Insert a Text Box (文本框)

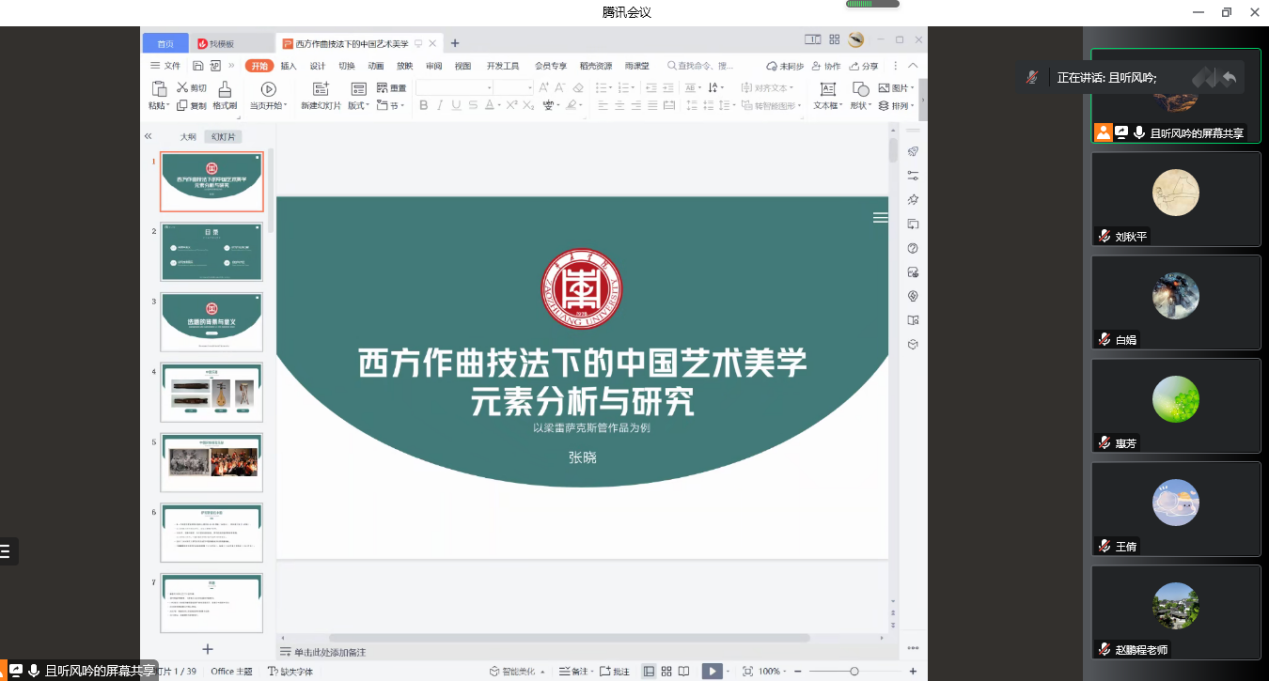coord(827,89)
